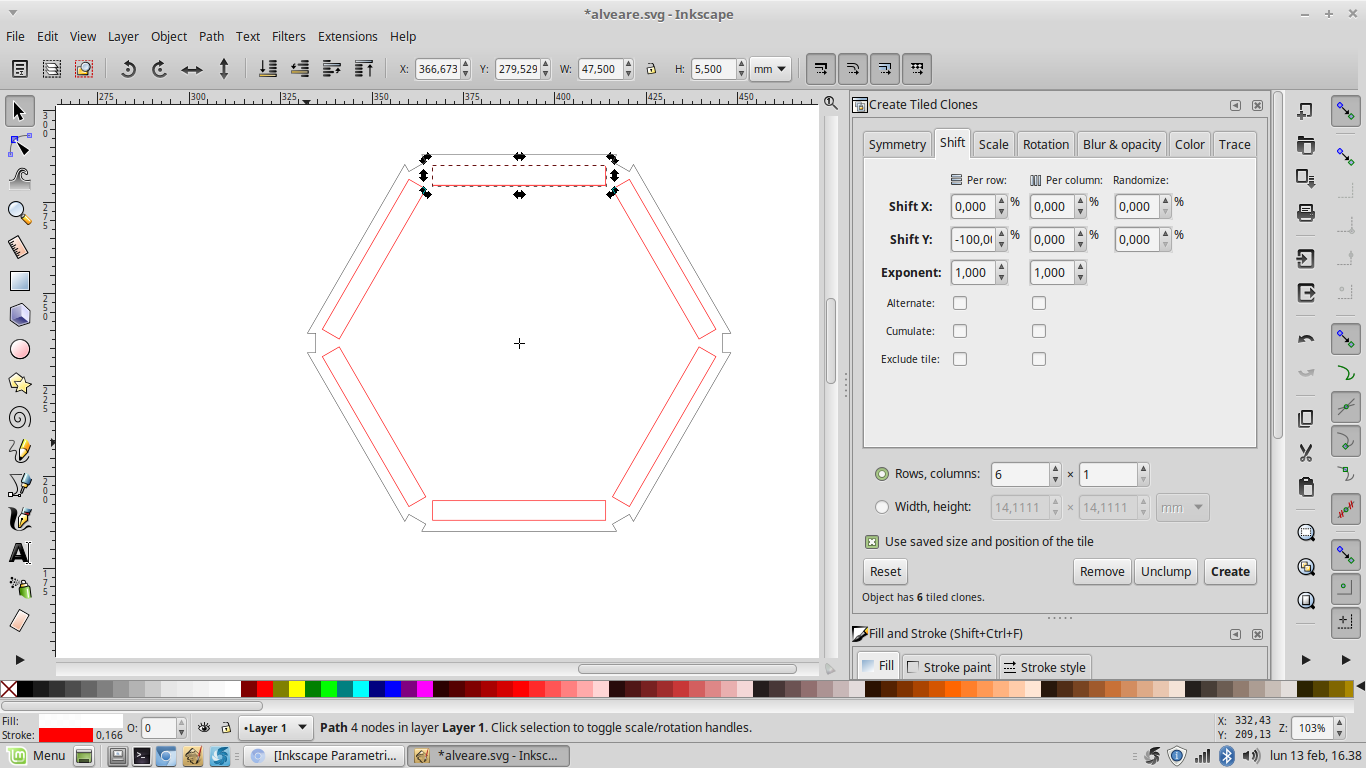Image resolution: width=1366 pixels, height=768 pixels.
Task: Activate the Node editing tool
Action: point(19,146)
